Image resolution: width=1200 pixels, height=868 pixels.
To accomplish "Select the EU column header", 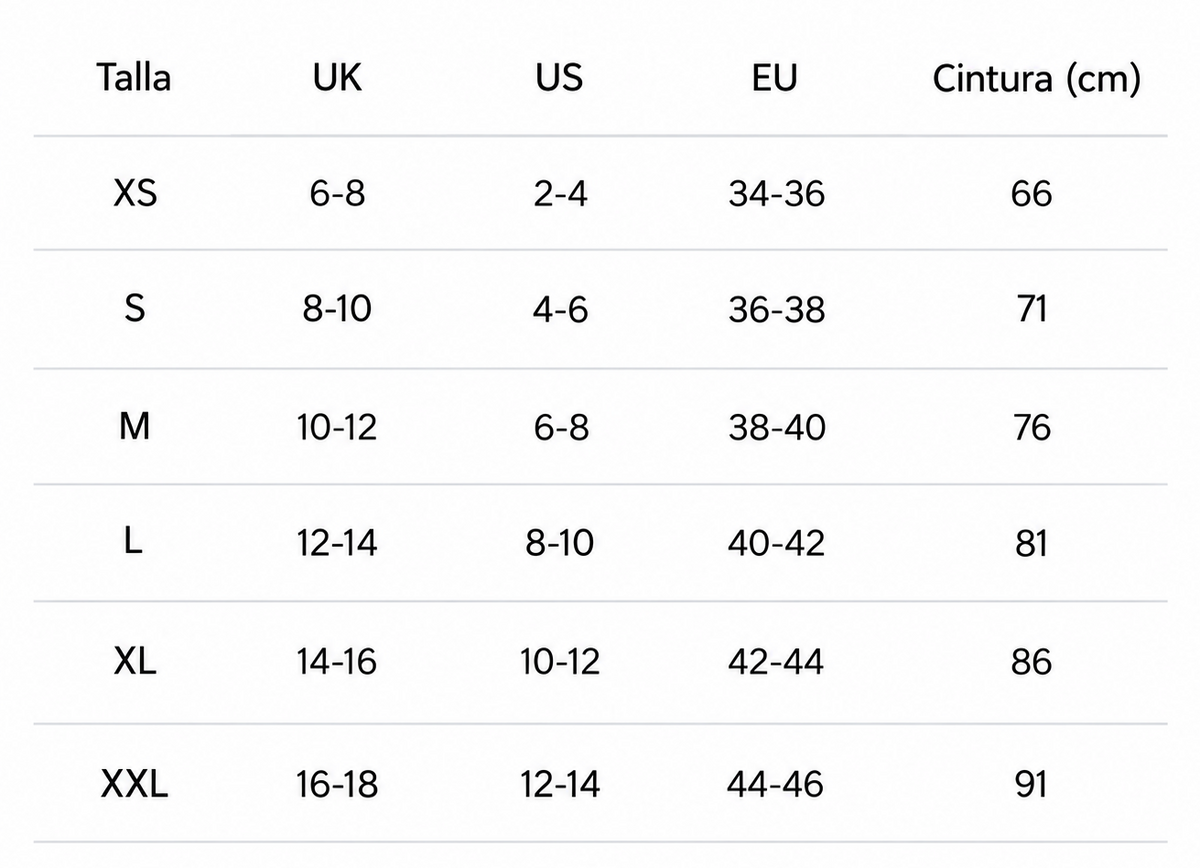I will 775,77.
